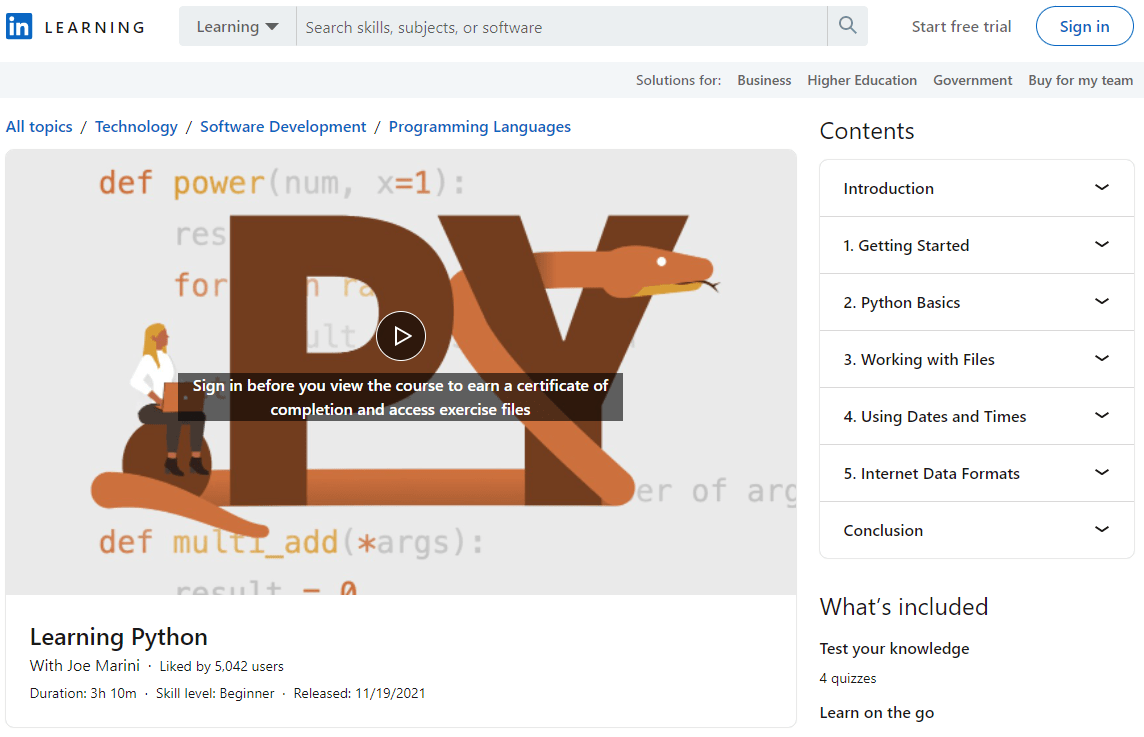This screenshot has width=1144, height=737.
Task: Open the Programming Languages breadcrumb
Action: coord(480,127)
